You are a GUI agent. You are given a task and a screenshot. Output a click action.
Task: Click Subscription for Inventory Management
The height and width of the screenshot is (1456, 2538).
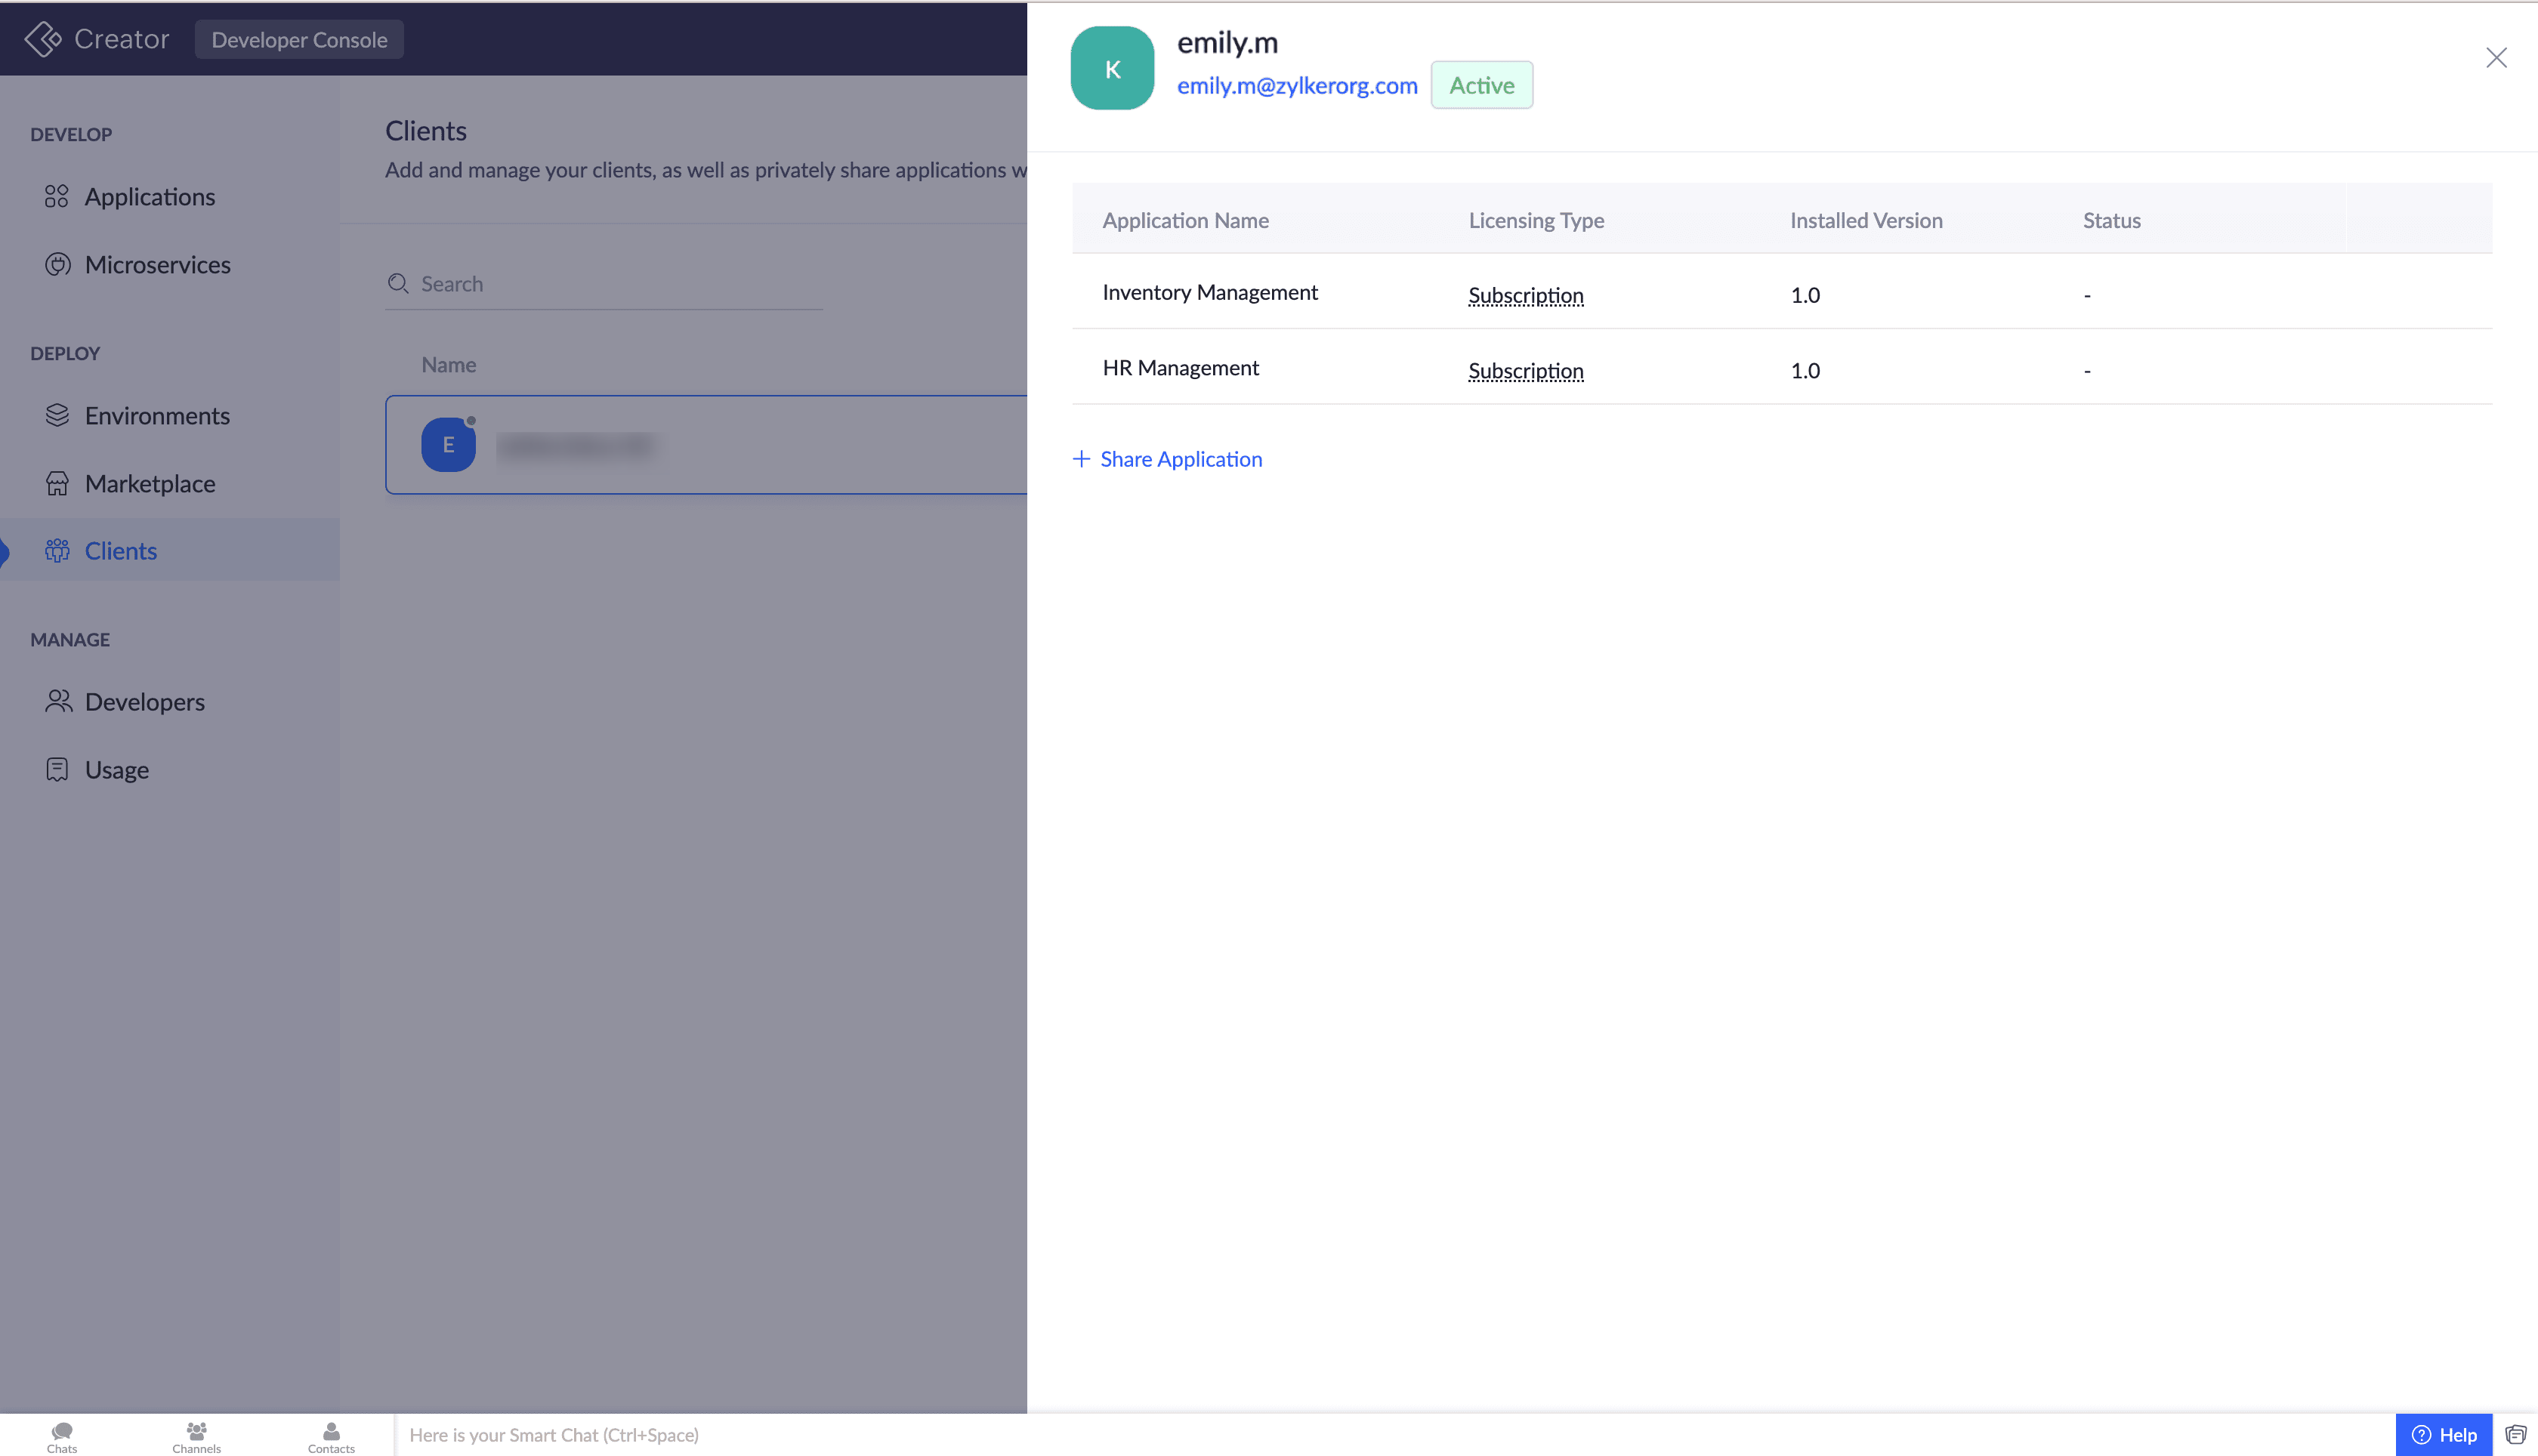[x=1525, y=295]
